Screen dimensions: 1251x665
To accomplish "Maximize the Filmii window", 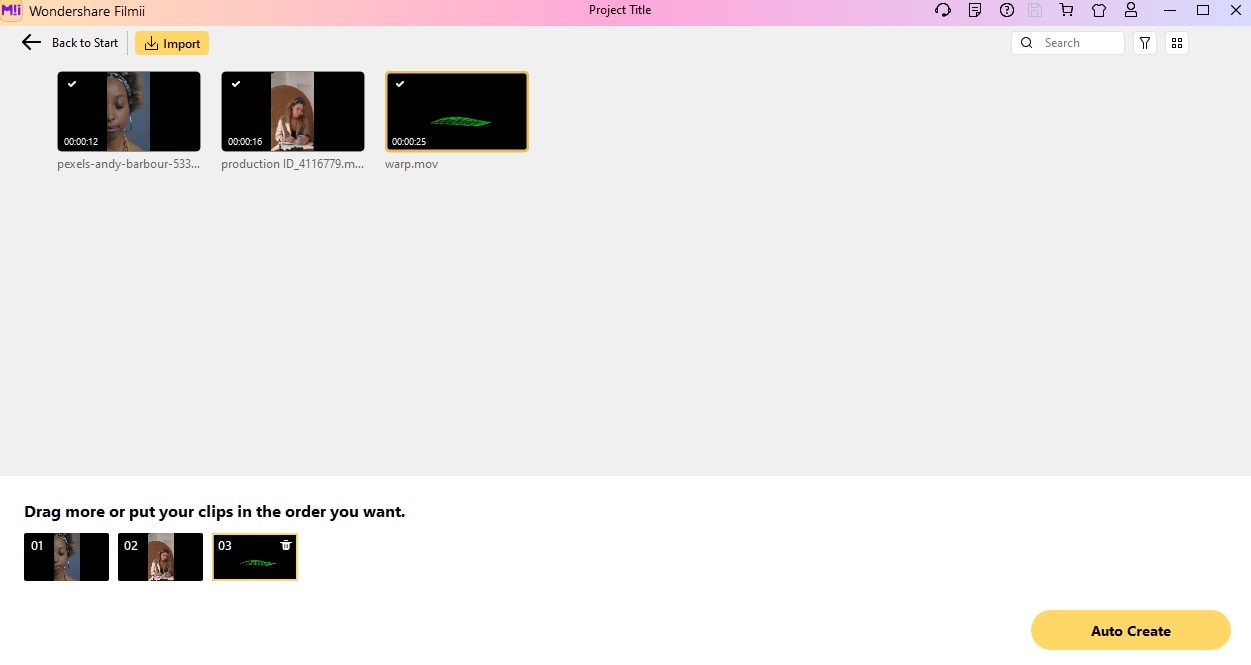I will tap(1203, 11).
